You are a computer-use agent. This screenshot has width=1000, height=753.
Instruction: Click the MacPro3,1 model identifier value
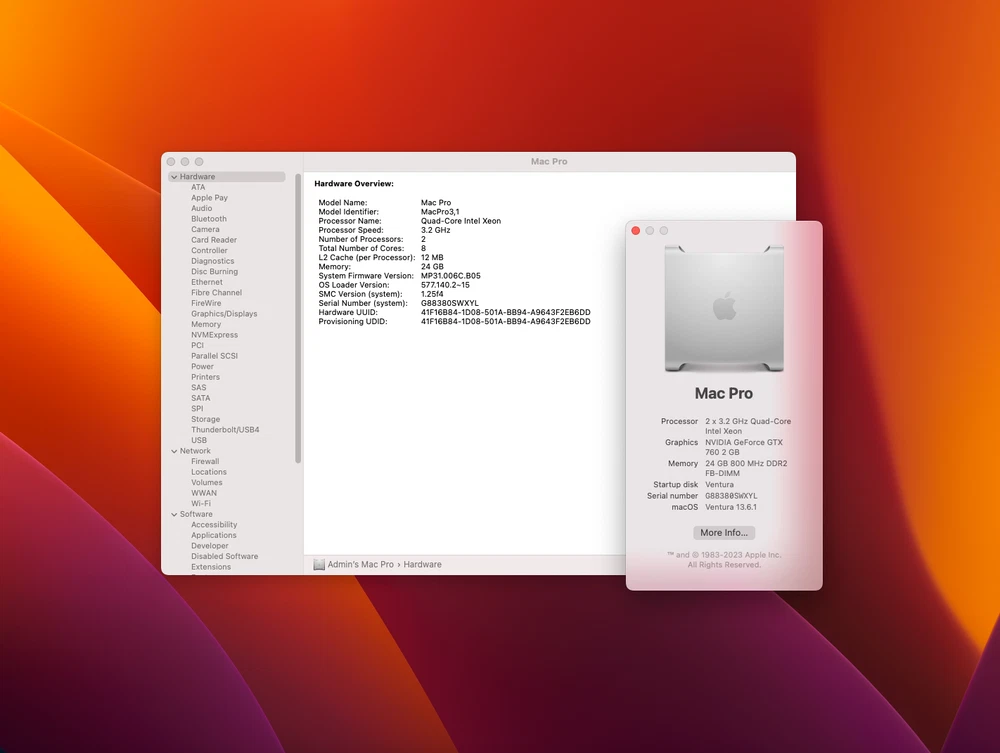point(440,212)
